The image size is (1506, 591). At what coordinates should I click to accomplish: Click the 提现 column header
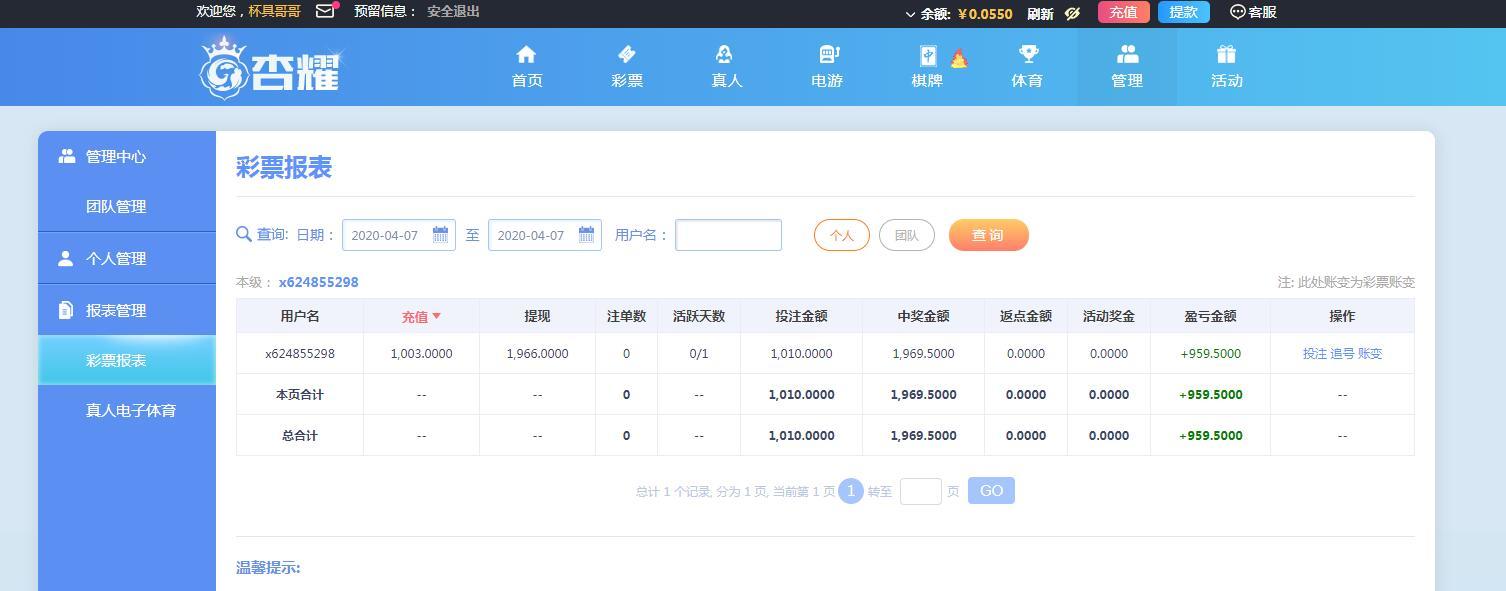click(x=537, y=316)
